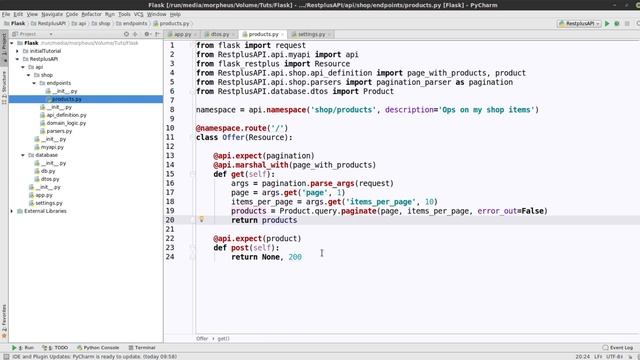The width and height of the screenshot is (640, 360).
Task: Open the Window menu
Action: [156, 14]
